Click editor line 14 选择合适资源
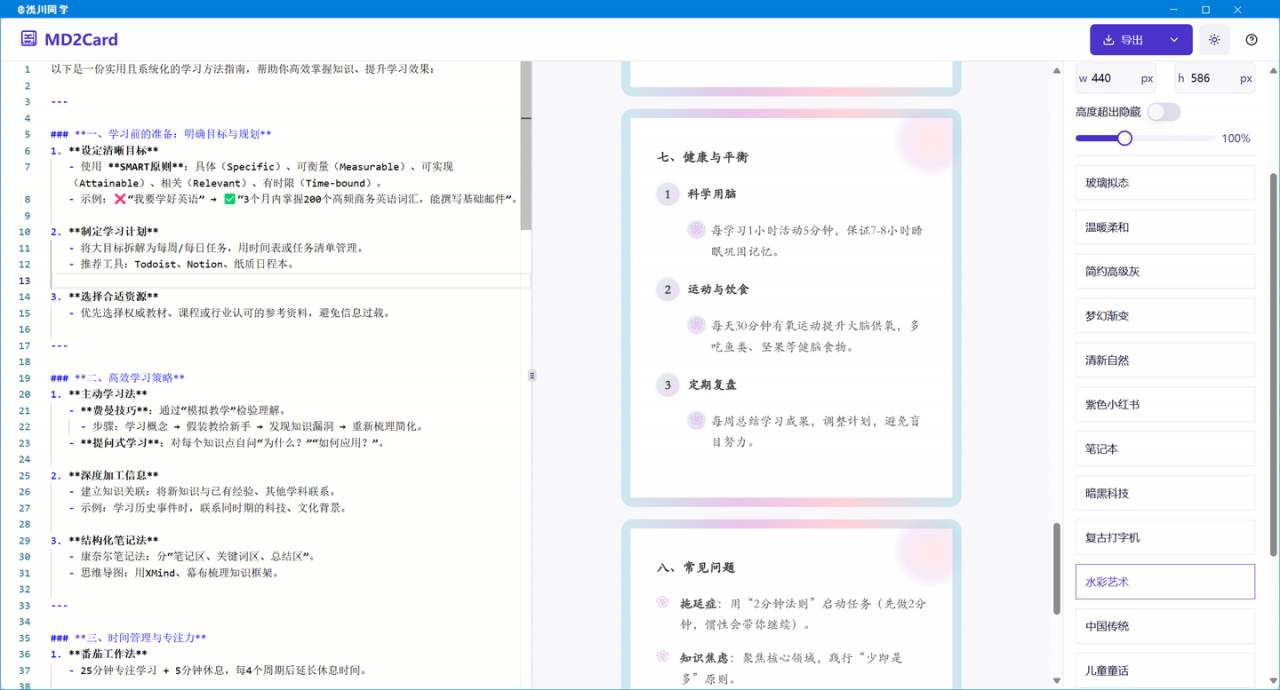The height and width of the screenshot is (690, 1280). click(104, 296)
